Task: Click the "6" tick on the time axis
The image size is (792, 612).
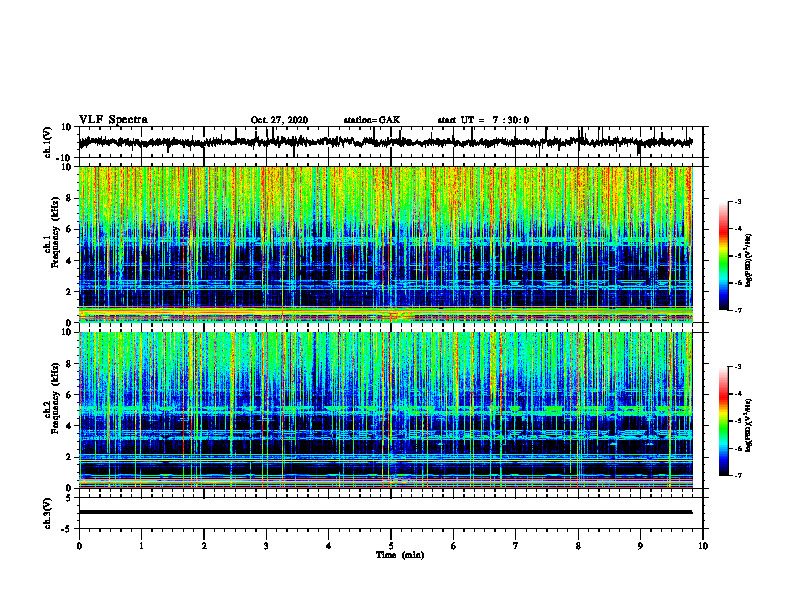Action: 454,546
